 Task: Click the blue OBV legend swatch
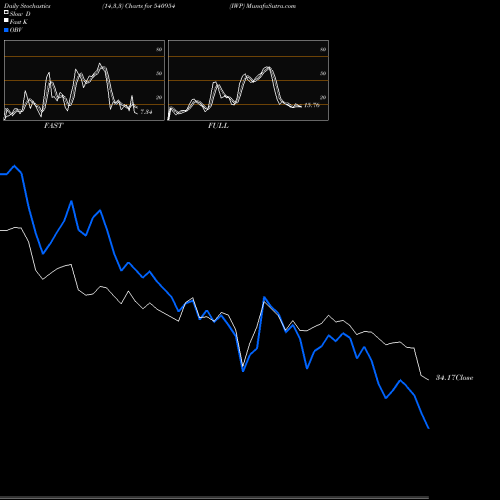(6, 30)
